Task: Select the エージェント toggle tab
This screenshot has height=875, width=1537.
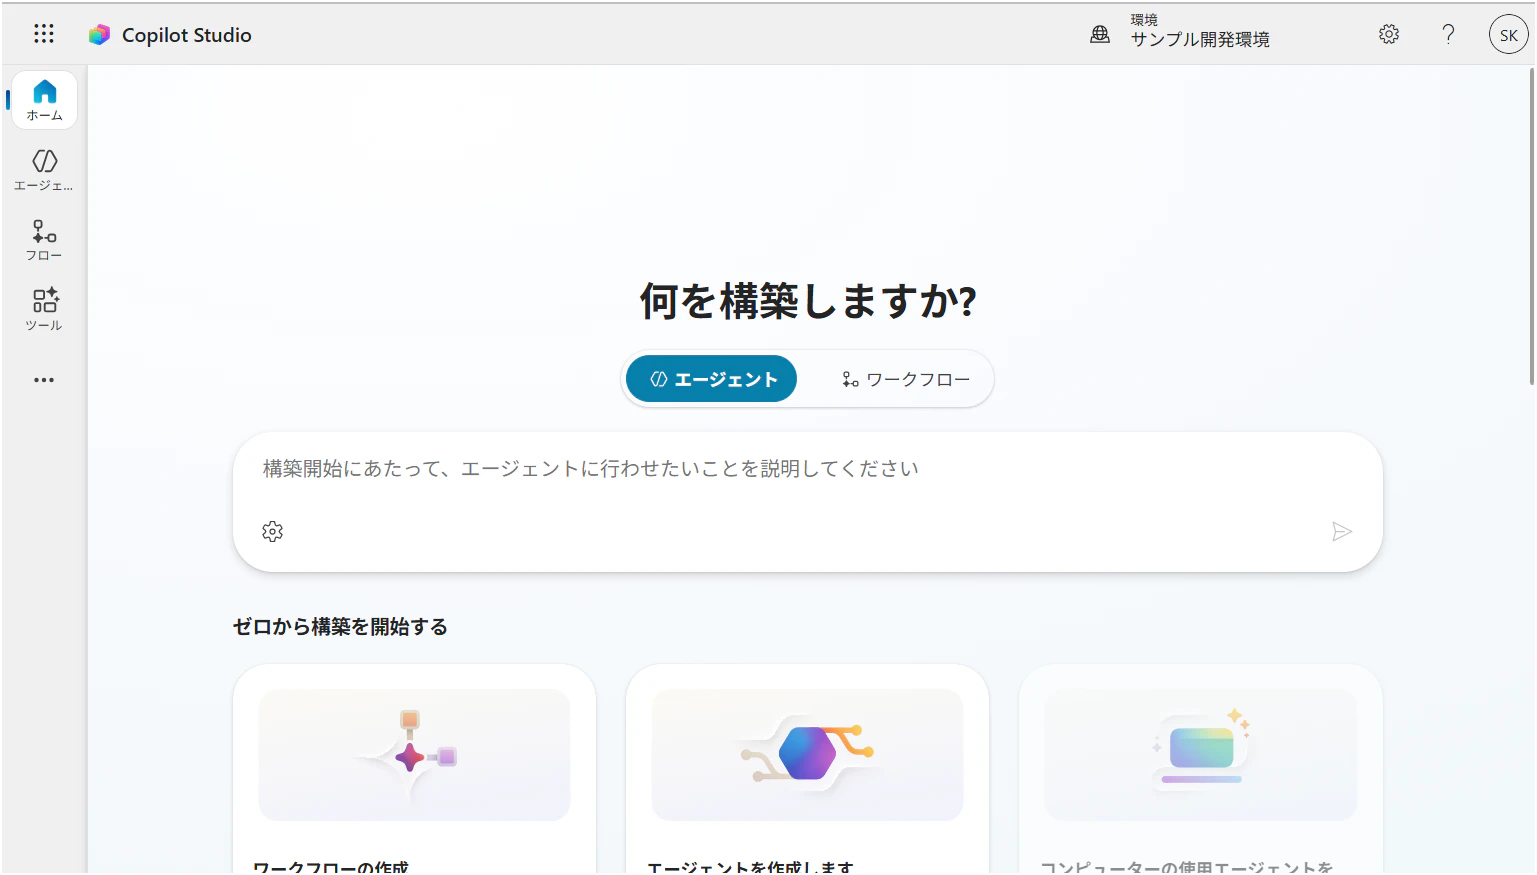Action: pos(711,379)
